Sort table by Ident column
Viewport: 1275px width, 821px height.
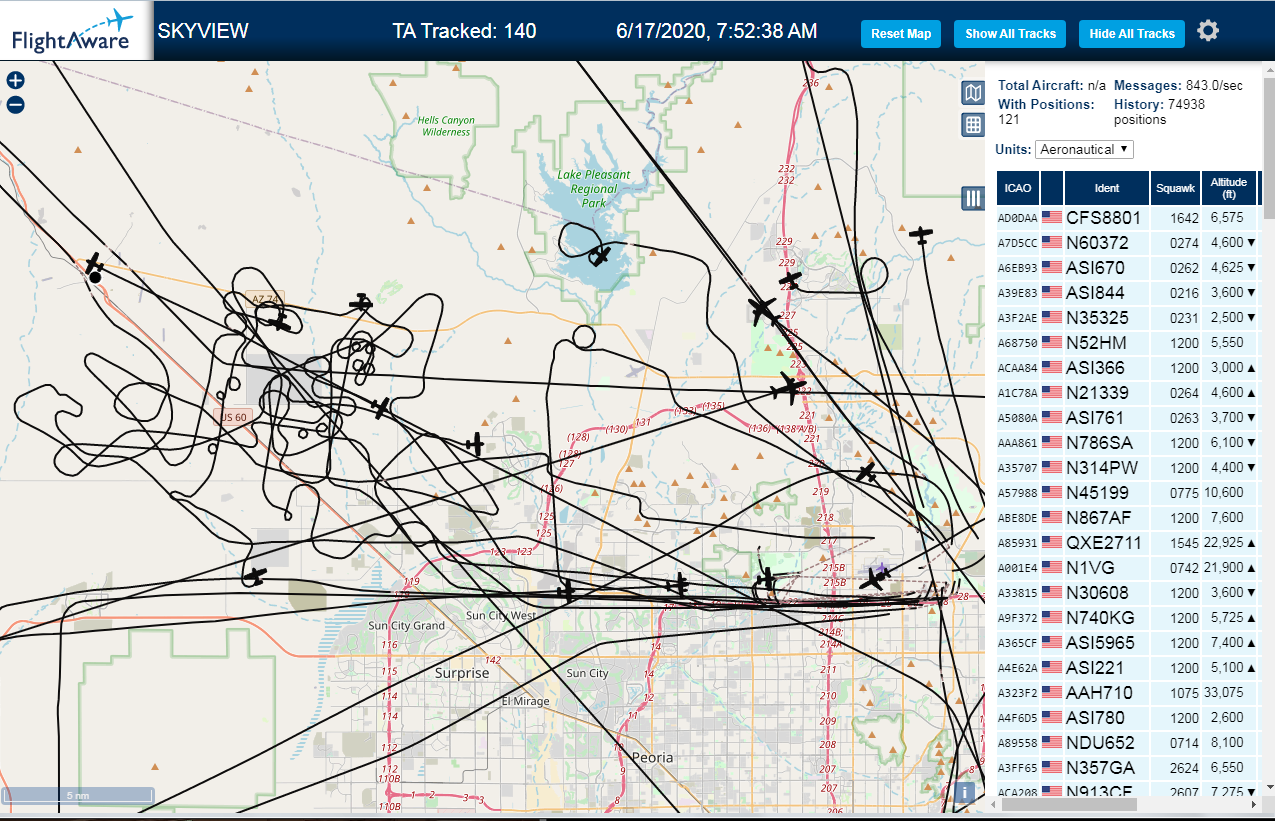tap(1107, 187)
